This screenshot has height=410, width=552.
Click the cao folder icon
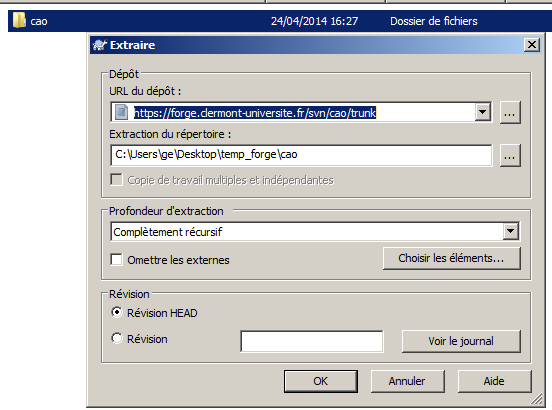coord(19,20)
